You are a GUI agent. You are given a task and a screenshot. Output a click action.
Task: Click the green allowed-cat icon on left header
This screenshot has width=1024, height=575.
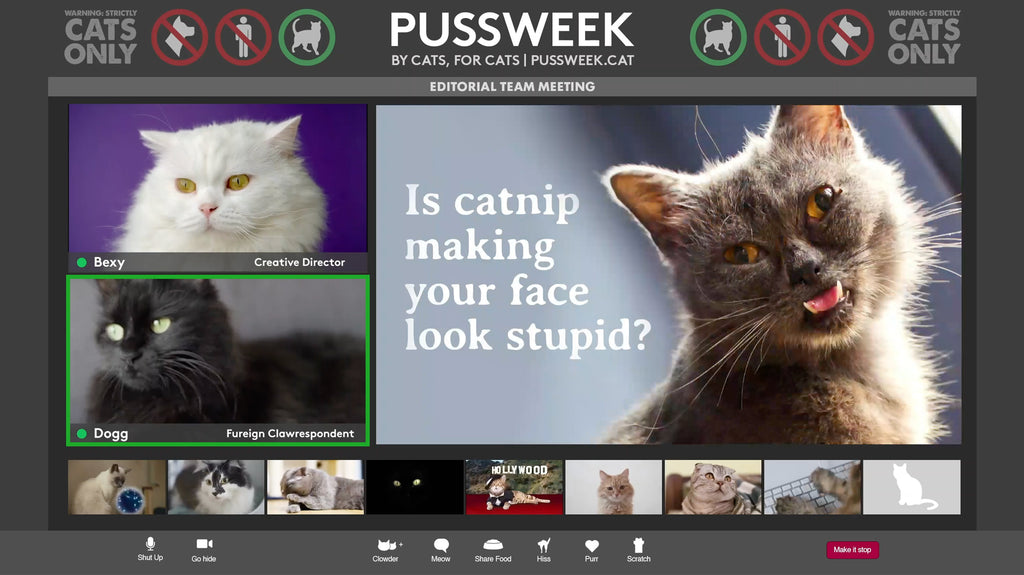point(307,37)
